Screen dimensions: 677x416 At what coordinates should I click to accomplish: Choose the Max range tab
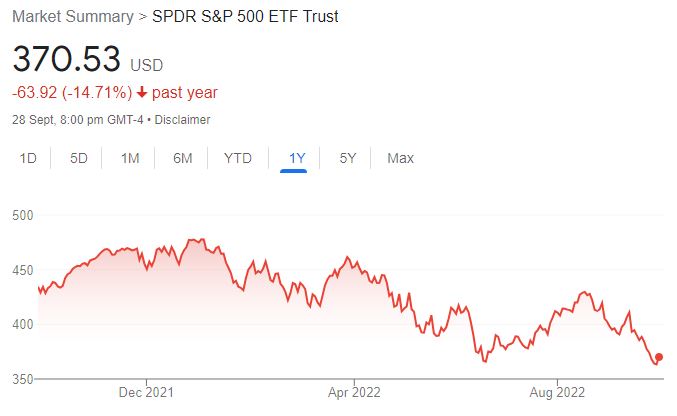pyautogui.click(x=400, y=158)
